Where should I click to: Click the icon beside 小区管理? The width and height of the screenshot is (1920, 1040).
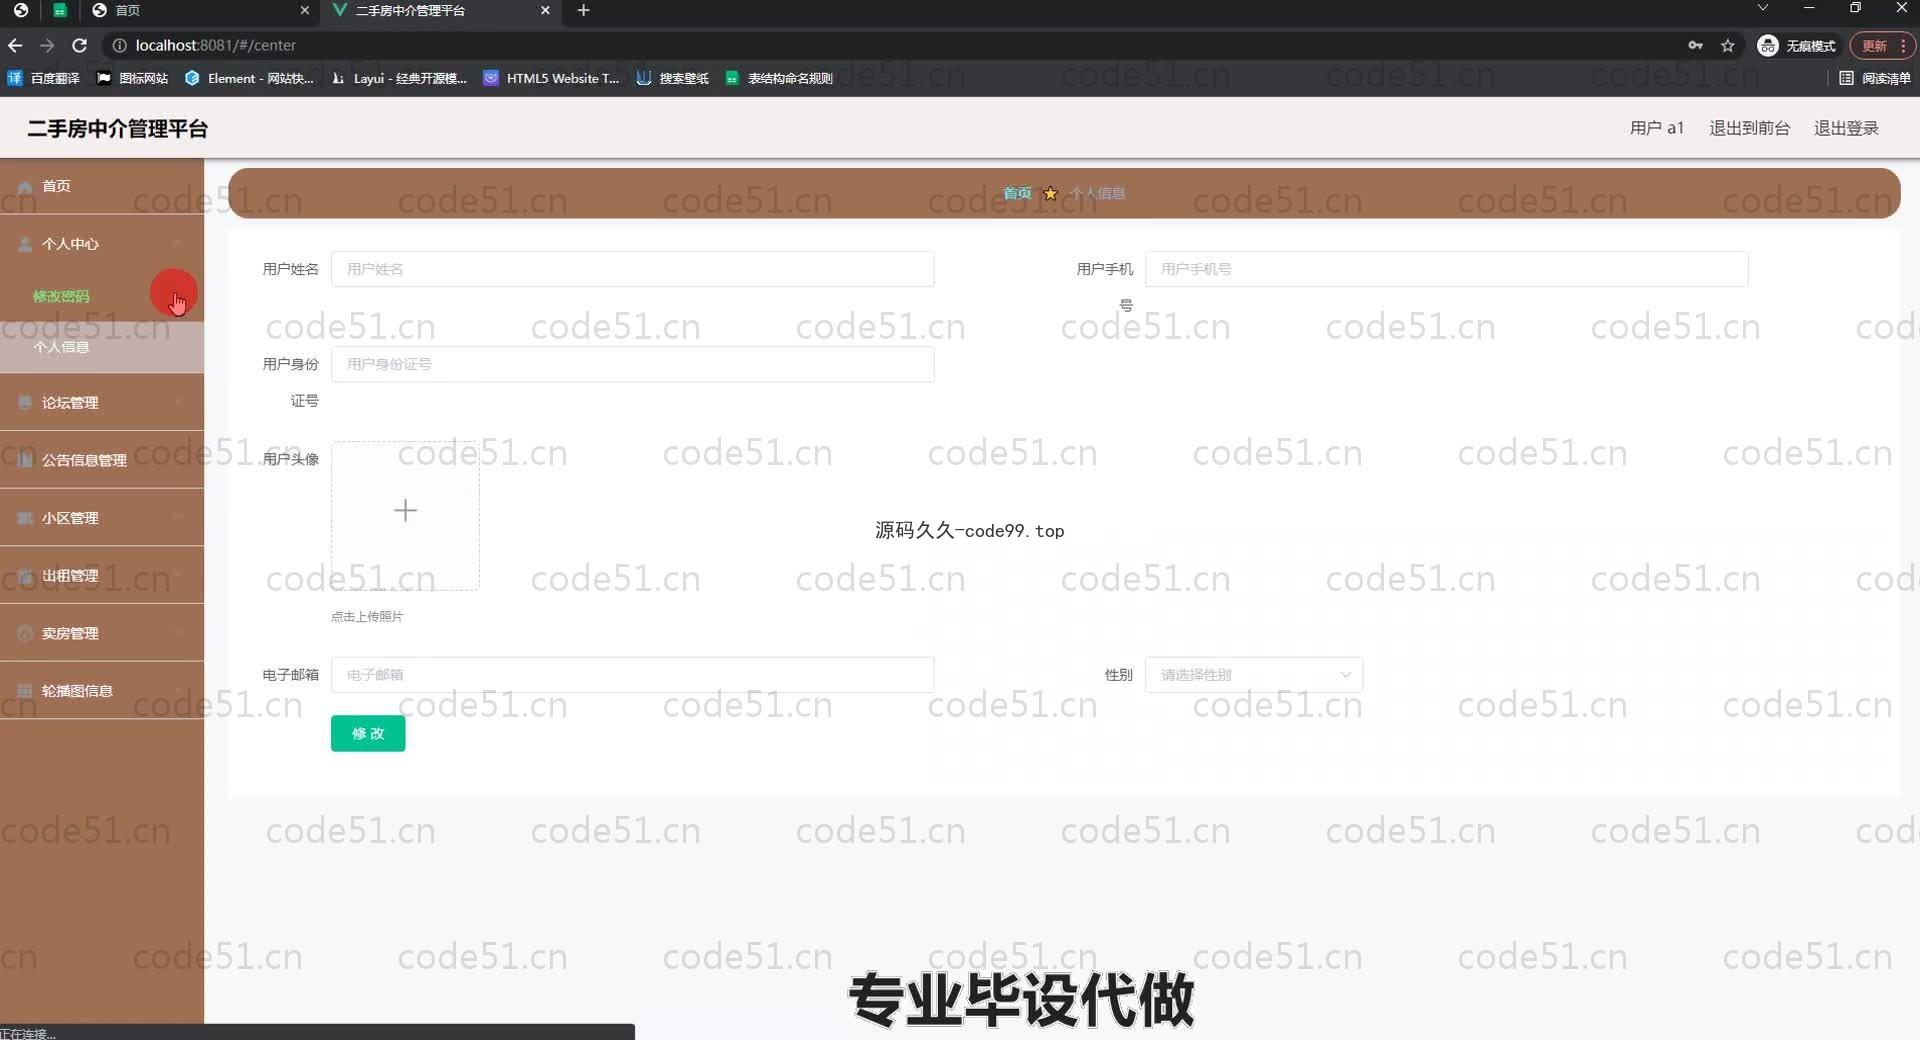25,518
